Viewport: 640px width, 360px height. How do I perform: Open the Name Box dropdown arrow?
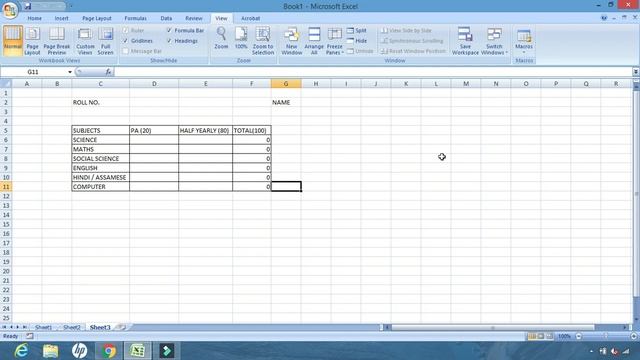[70, 72]
